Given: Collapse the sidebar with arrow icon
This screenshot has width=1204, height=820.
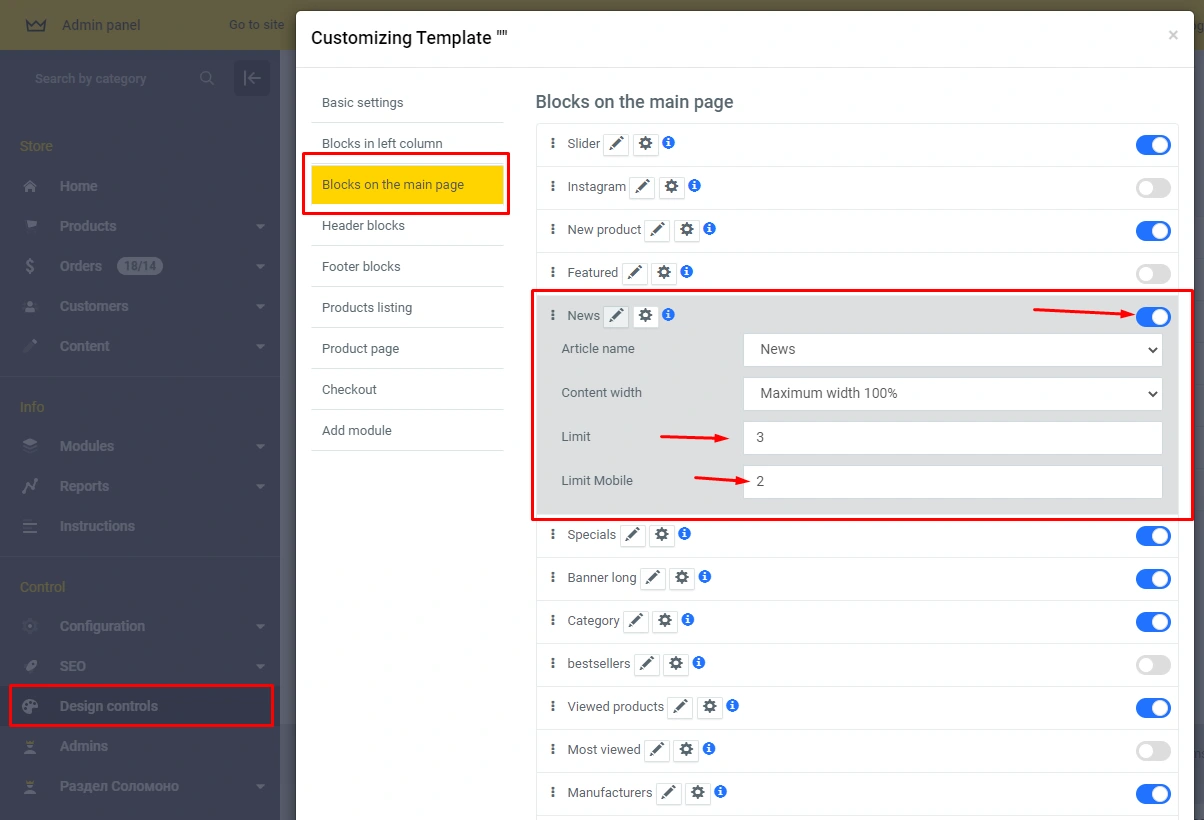Looking at the screenshot, I should 252,78.
